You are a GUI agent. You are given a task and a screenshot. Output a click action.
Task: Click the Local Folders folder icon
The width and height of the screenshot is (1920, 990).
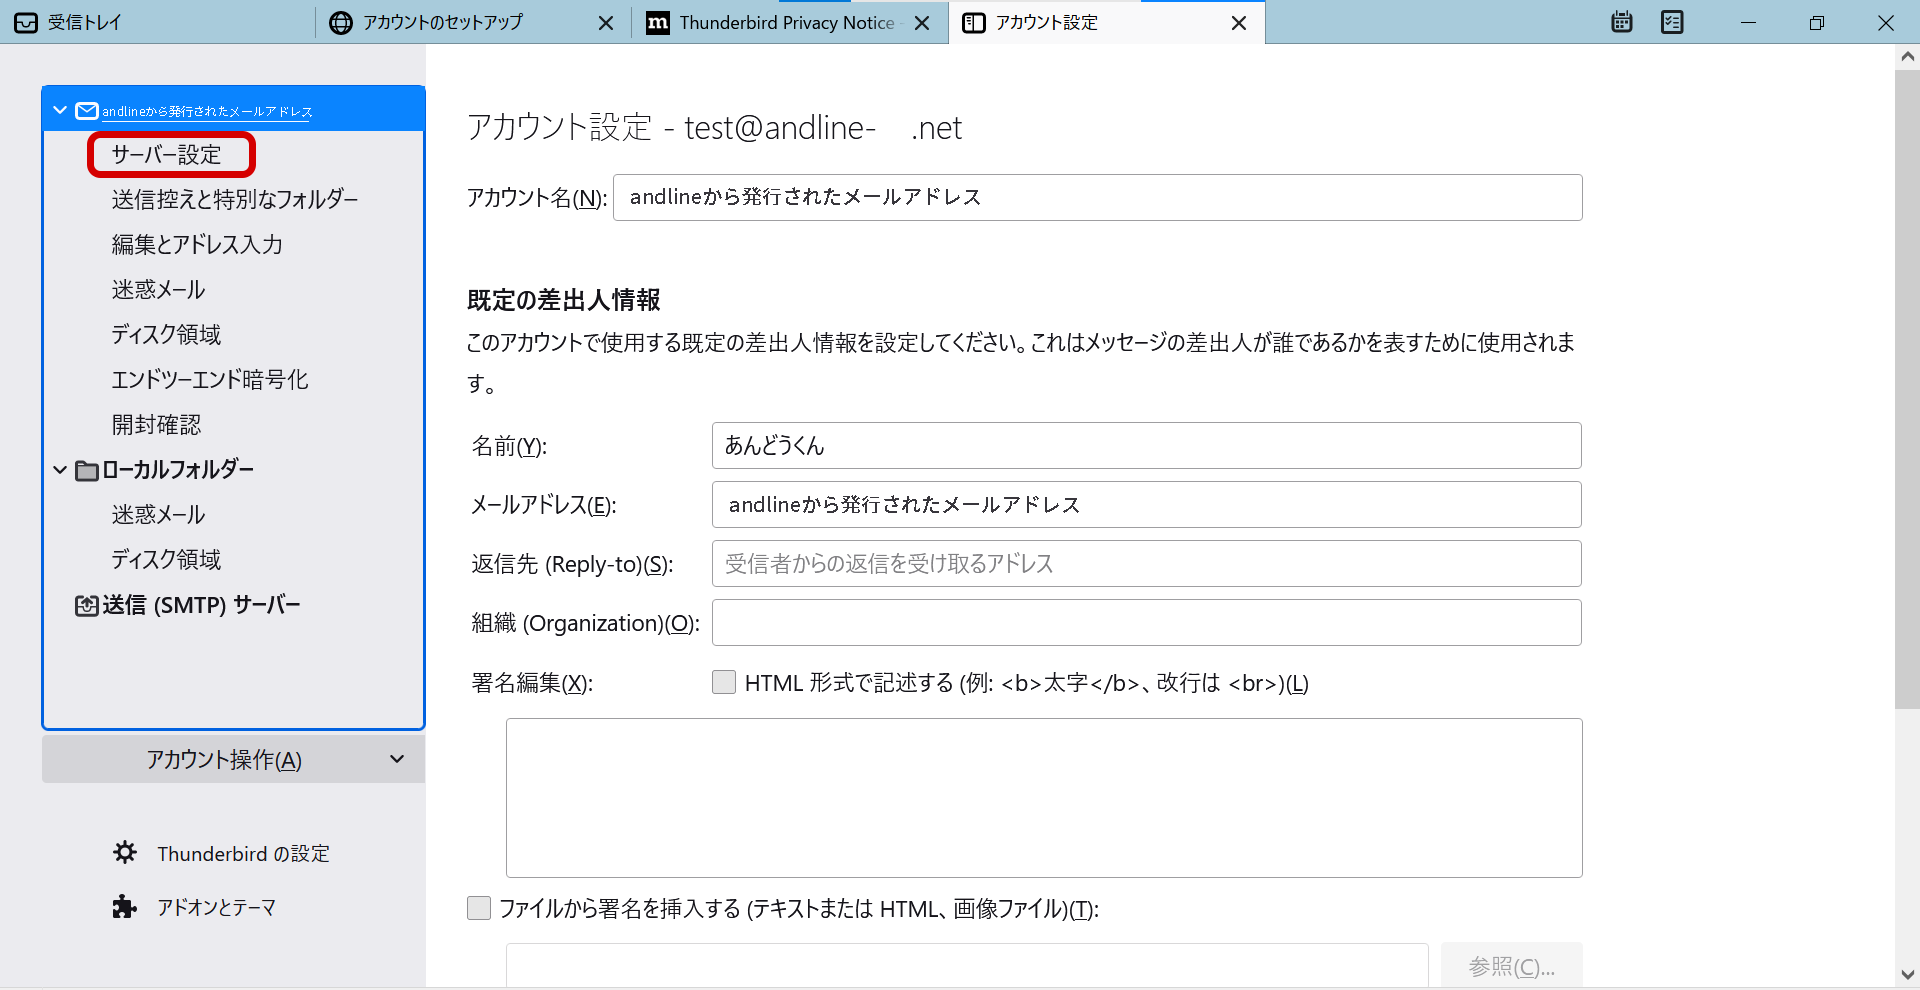[x=87, y=470]
